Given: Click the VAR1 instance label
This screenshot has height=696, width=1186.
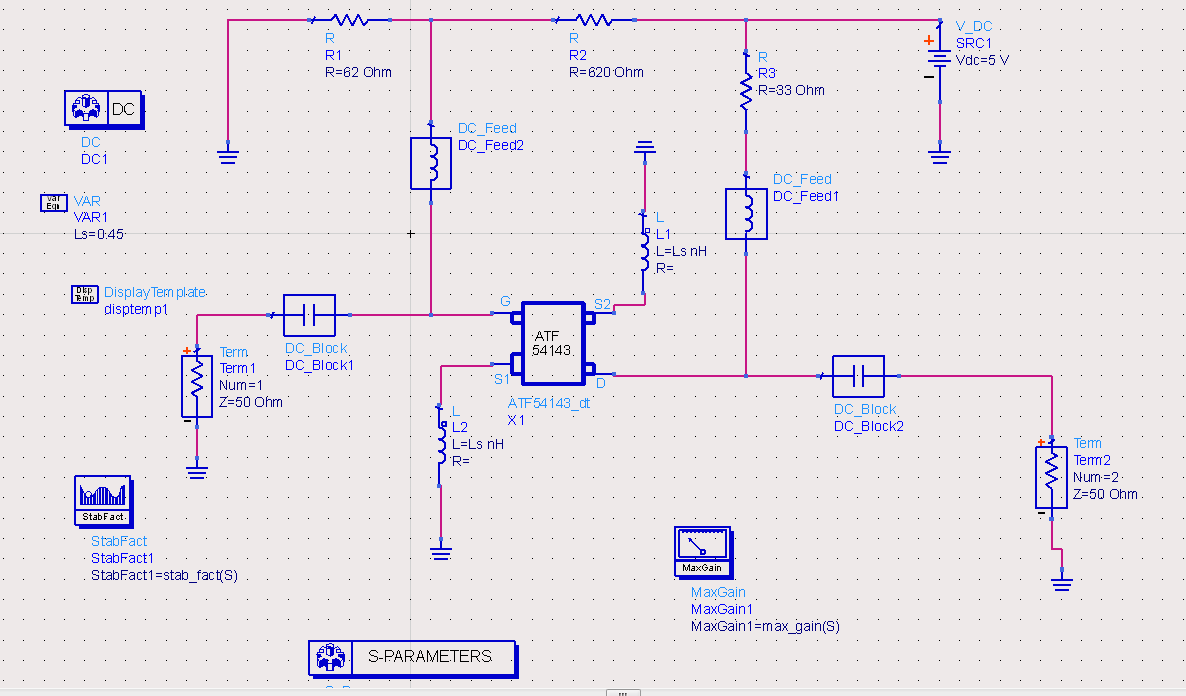Looking at the screenshot, I should (x=91, y=218).
